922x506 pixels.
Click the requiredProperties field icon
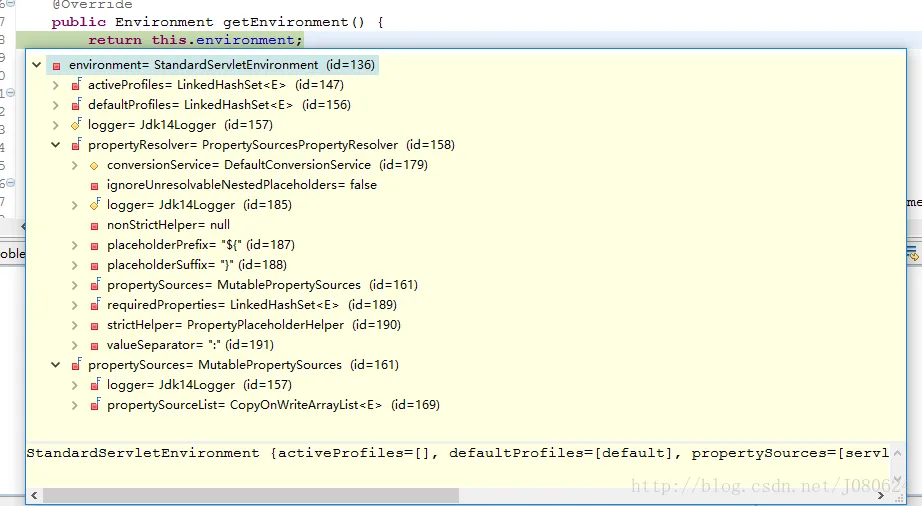(x=95, y=304)
